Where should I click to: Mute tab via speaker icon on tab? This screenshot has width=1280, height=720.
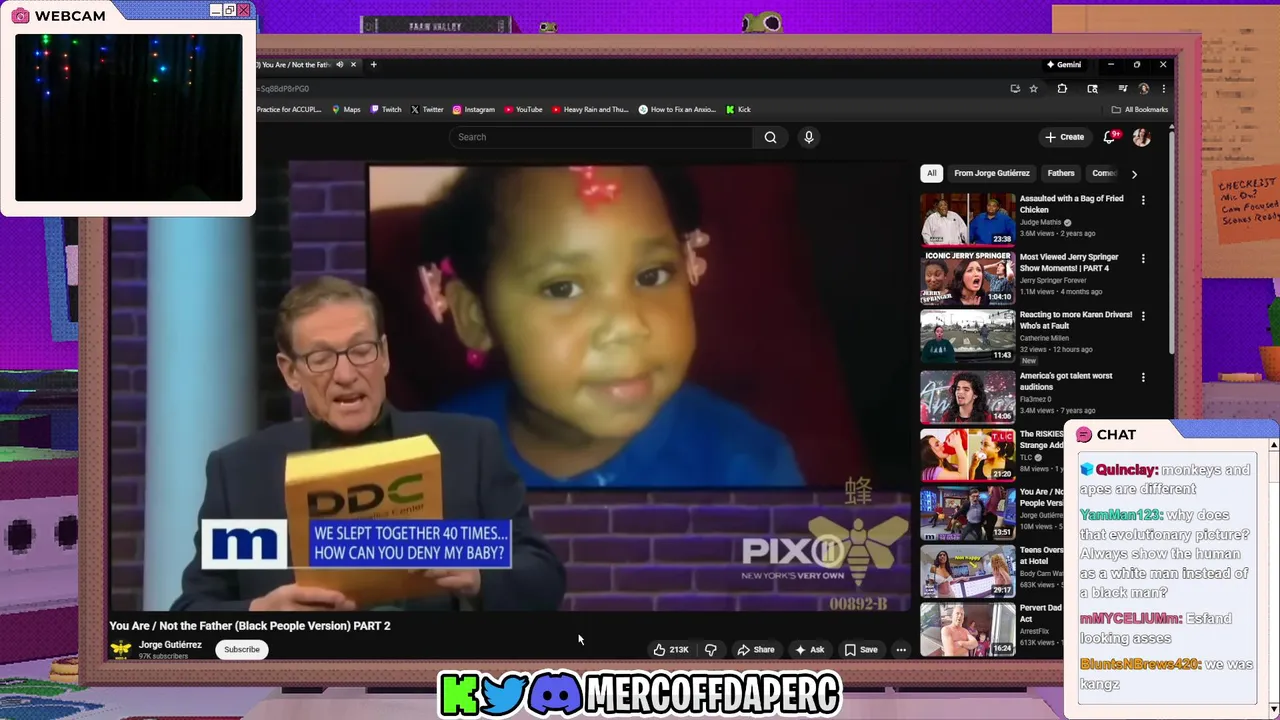pos(340,65)
